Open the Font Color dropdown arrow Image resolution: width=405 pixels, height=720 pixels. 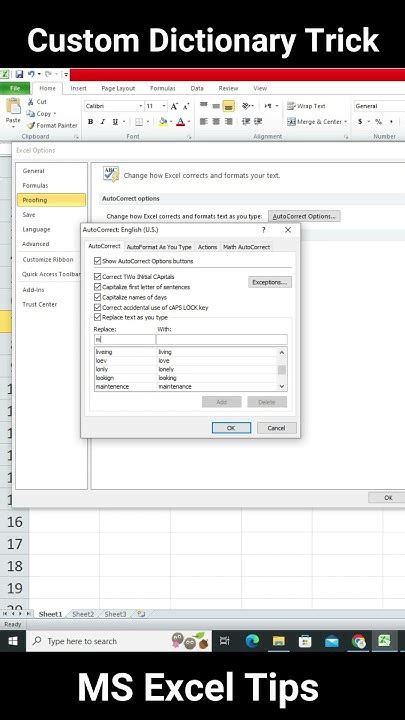189,122
